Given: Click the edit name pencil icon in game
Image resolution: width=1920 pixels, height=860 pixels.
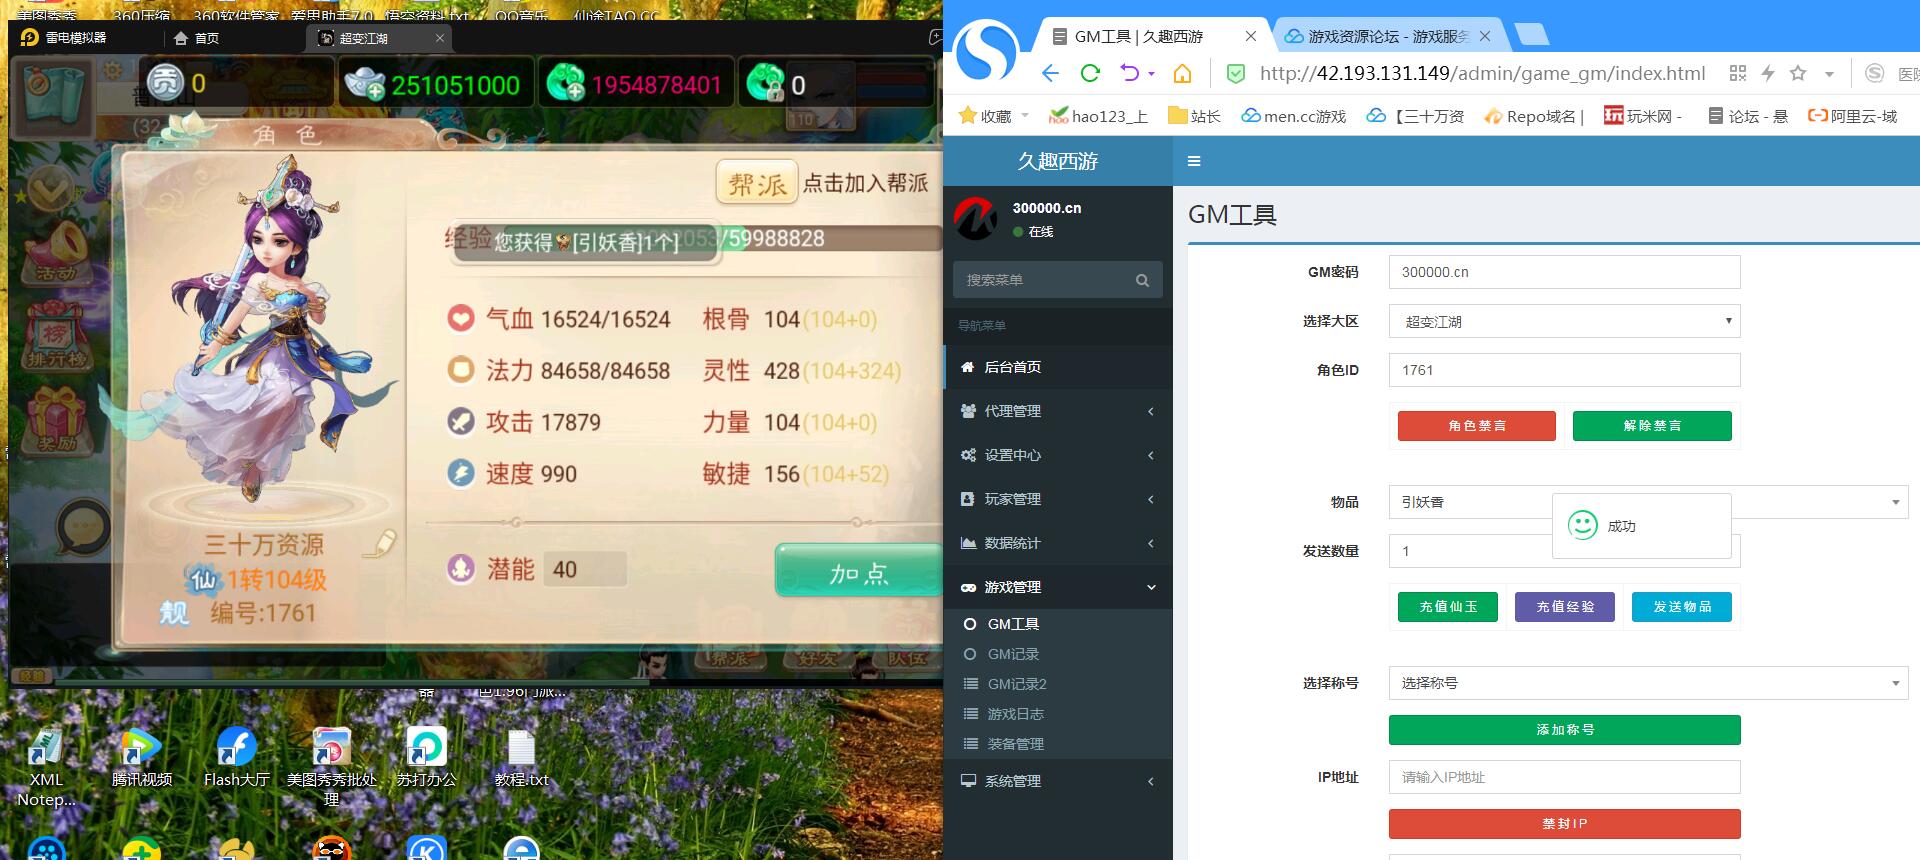Looking at the screenshot, I should (x=379, y=543).
